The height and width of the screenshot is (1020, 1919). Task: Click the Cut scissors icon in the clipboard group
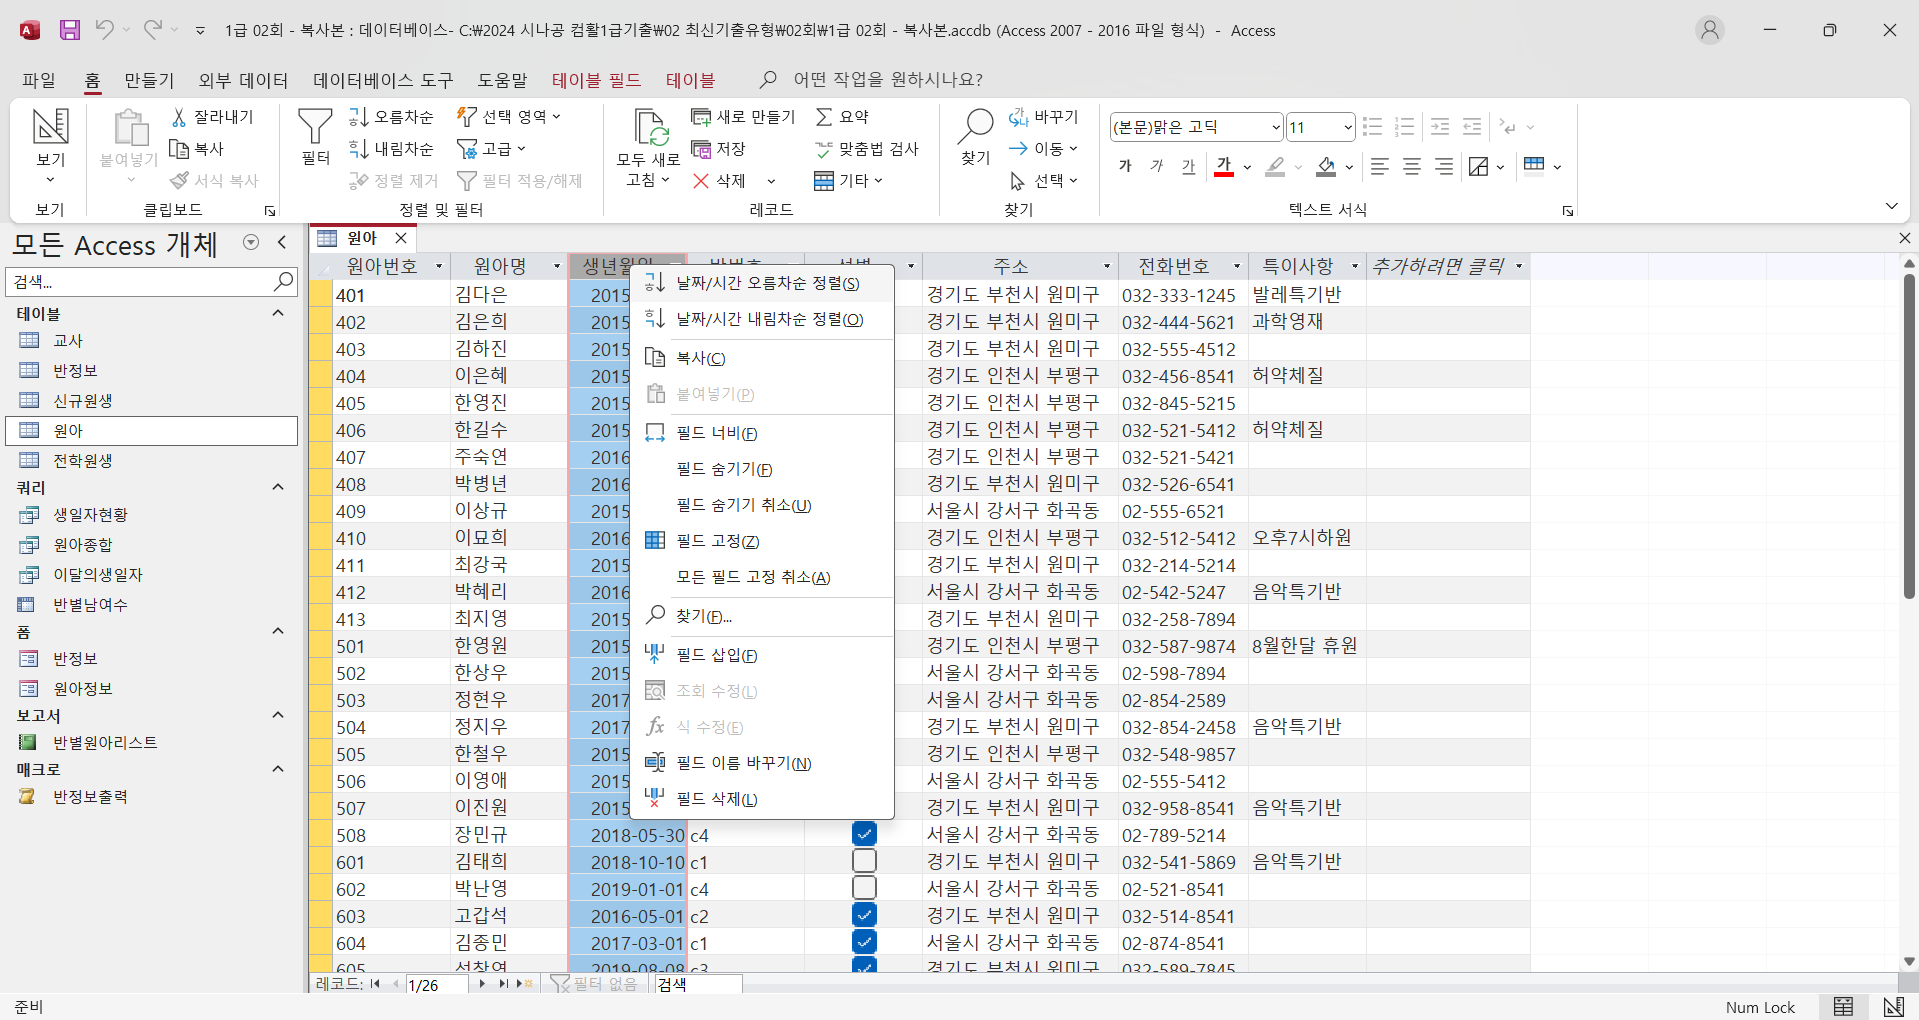coord(180,117)
